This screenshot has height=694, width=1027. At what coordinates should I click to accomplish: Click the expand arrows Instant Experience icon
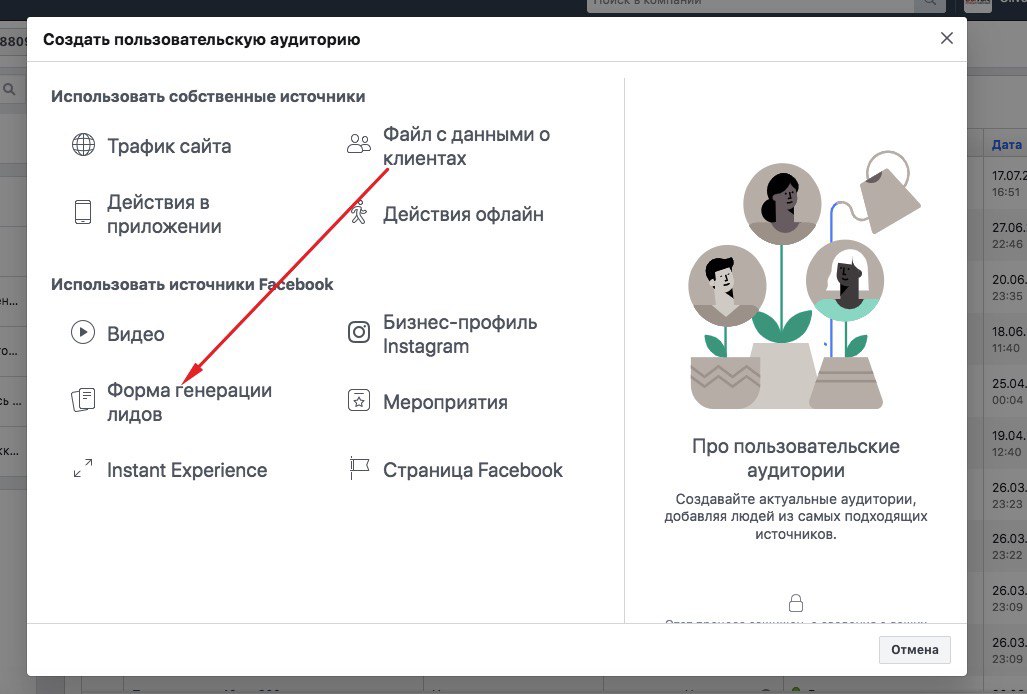[83, 468]
